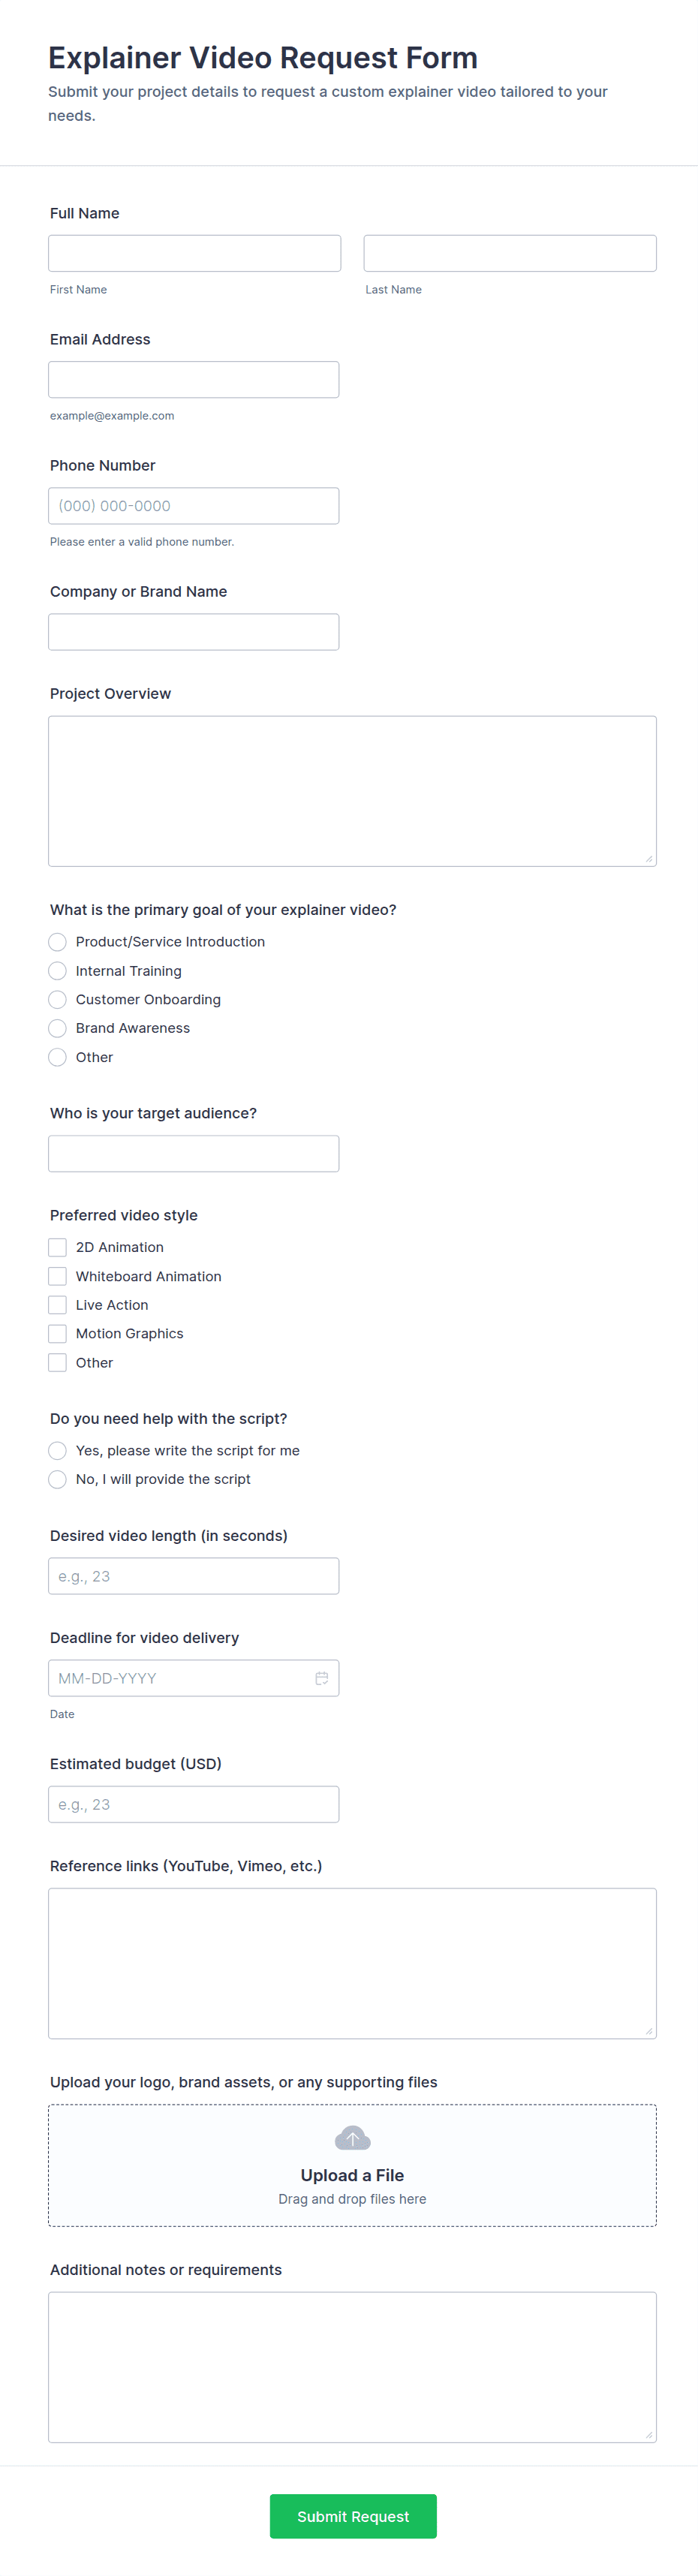Screen dimensions: 698x2576
Task: Check the Live Action checkbox
Action: pos(58,1305)
